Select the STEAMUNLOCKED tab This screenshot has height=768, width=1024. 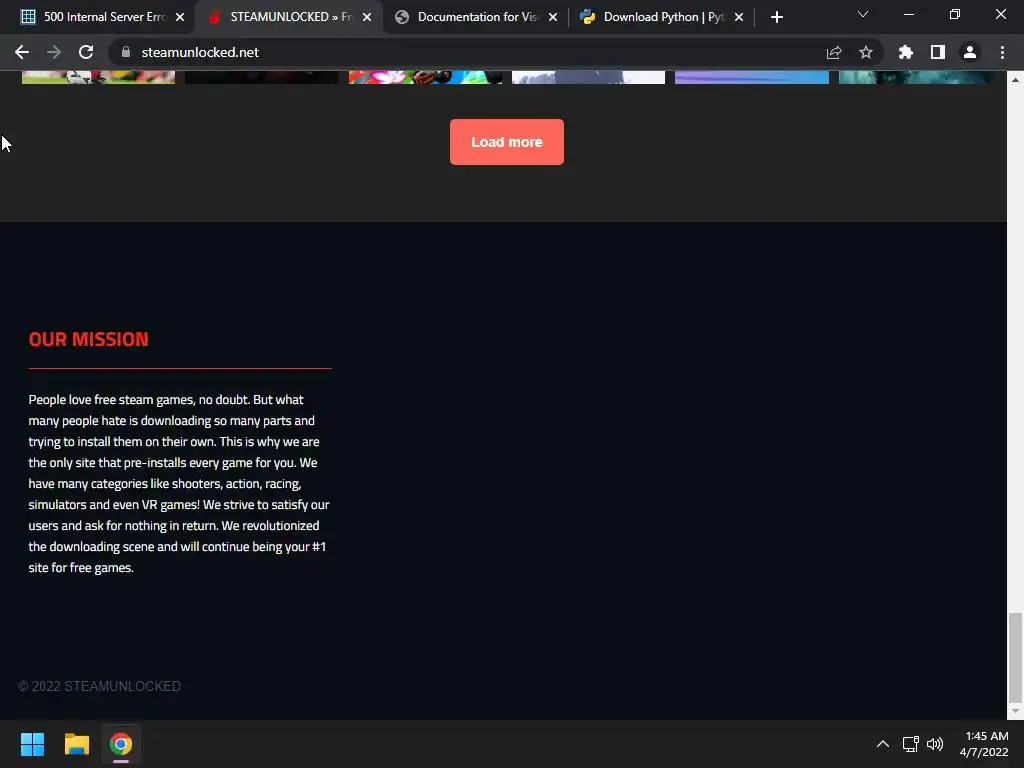(289, 17)
